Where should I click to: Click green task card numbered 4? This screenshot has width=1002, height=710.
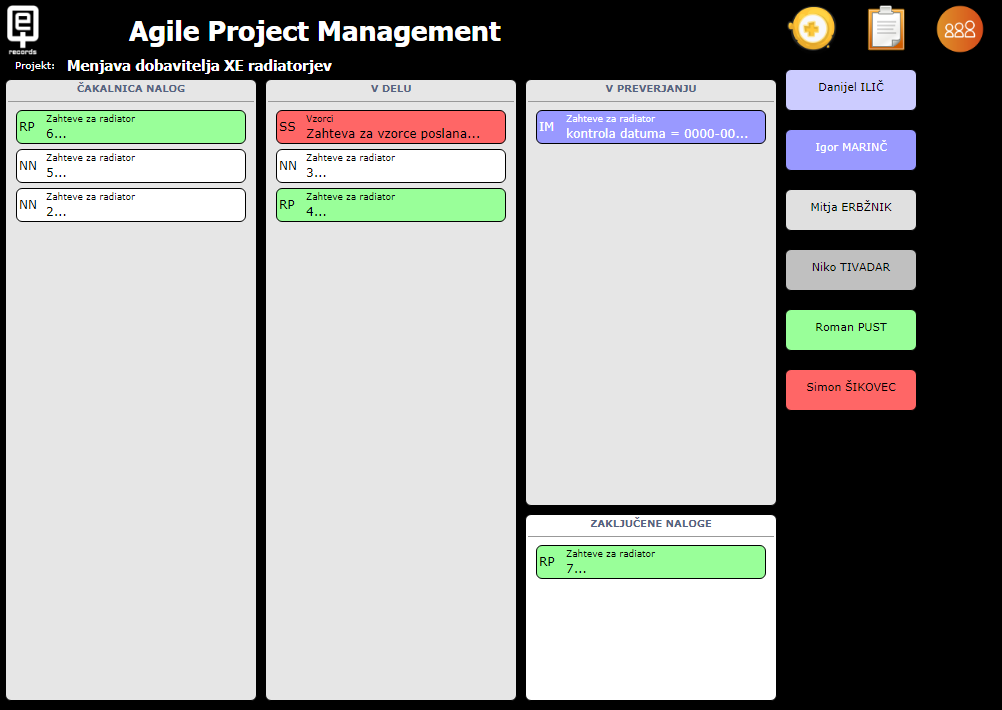(x=390, y=205)
